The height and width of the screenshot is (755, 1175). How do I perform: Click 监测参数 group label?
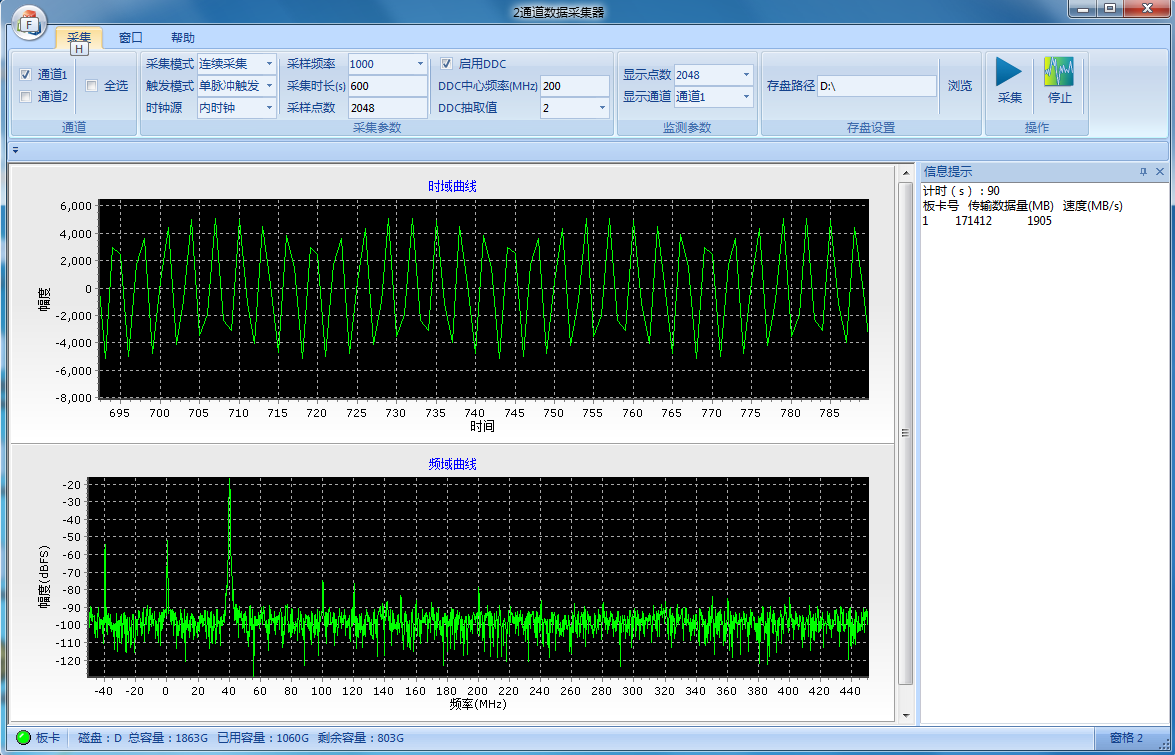coord(686,127)
